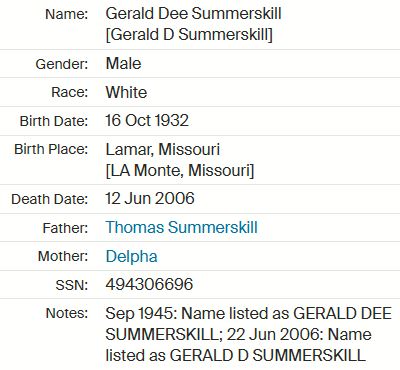The width and height of the screenshot is (400, 370).
Task: Click the Notes text about Sep 1945
Action: [x=249, y=335]
